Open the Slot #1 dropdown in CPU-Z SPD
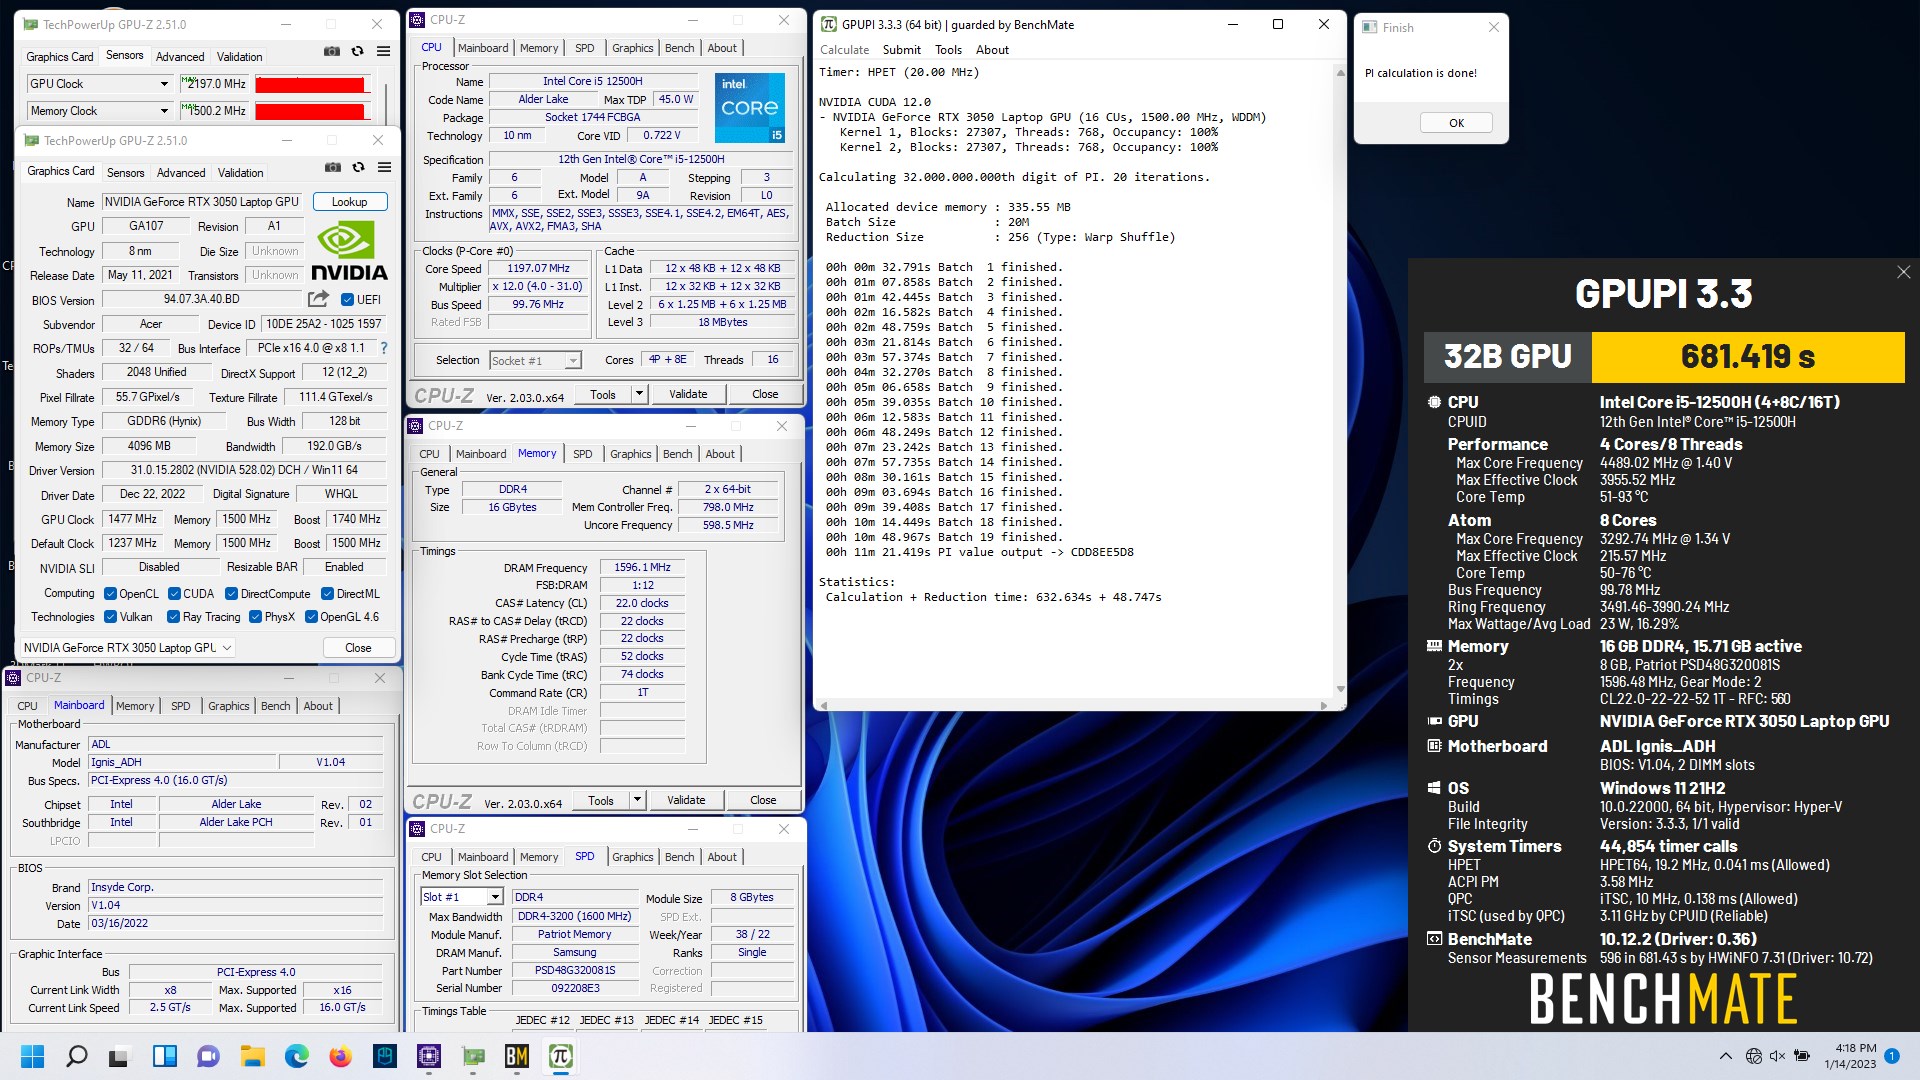Viewport: 1920px width, 1080px height. [x=461, y=897]
